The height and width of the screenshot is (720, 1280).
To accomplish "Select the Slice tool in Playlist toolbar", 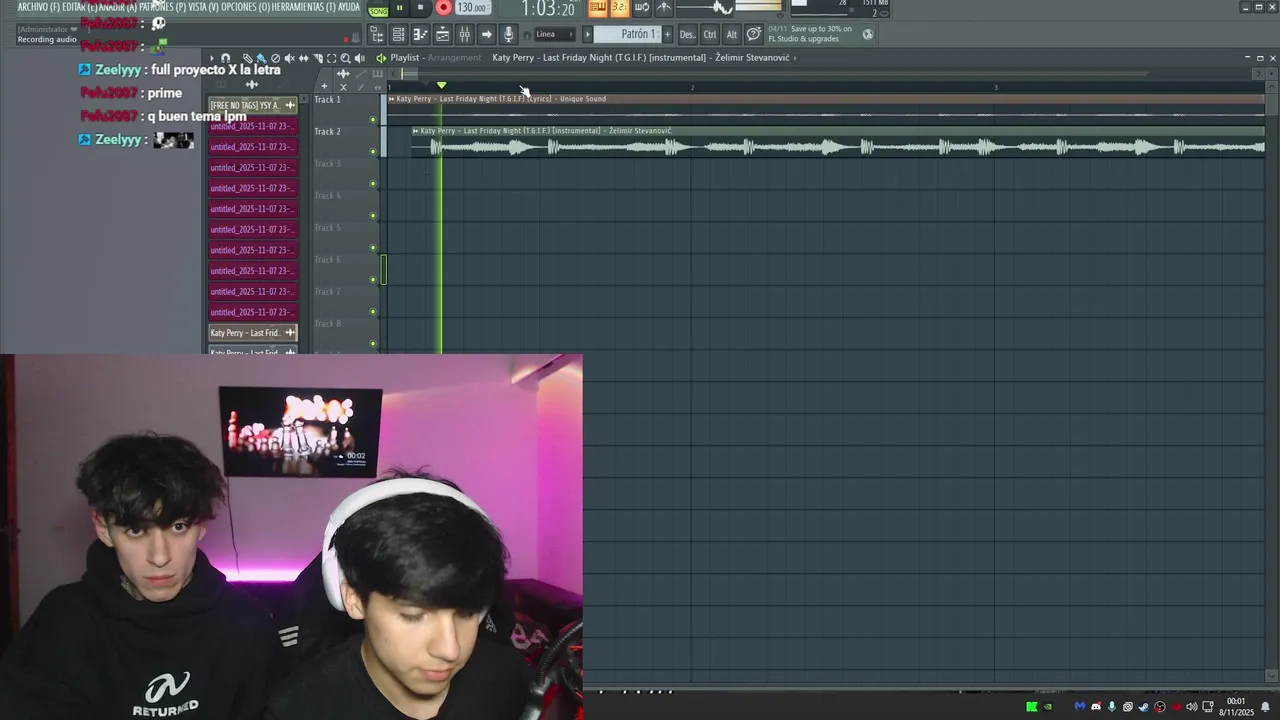I will pos(318,59).
